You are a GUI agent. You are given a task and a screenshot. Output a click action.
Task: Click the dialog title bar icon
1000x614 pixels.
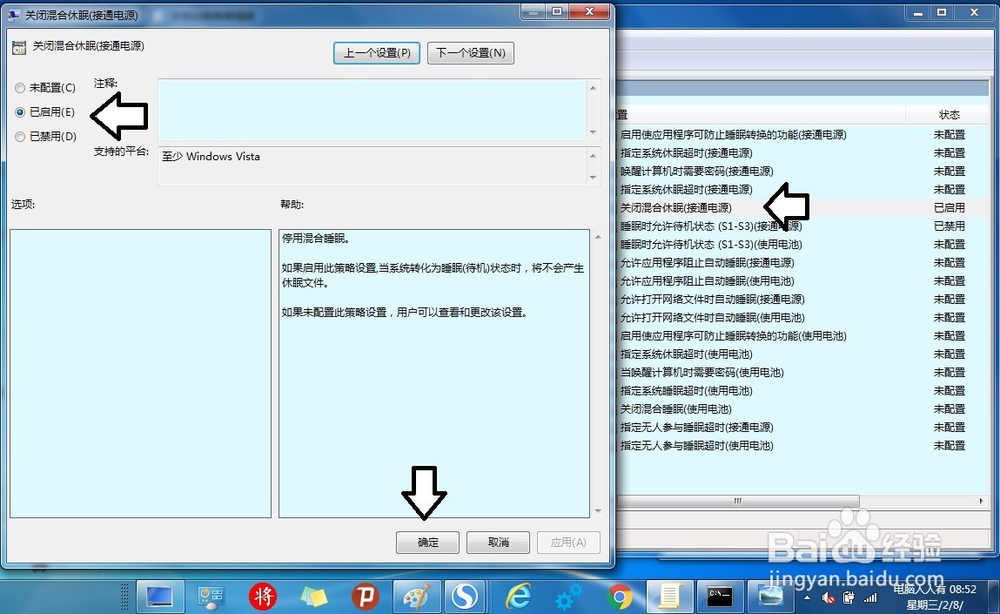click(x=13, y=15)
